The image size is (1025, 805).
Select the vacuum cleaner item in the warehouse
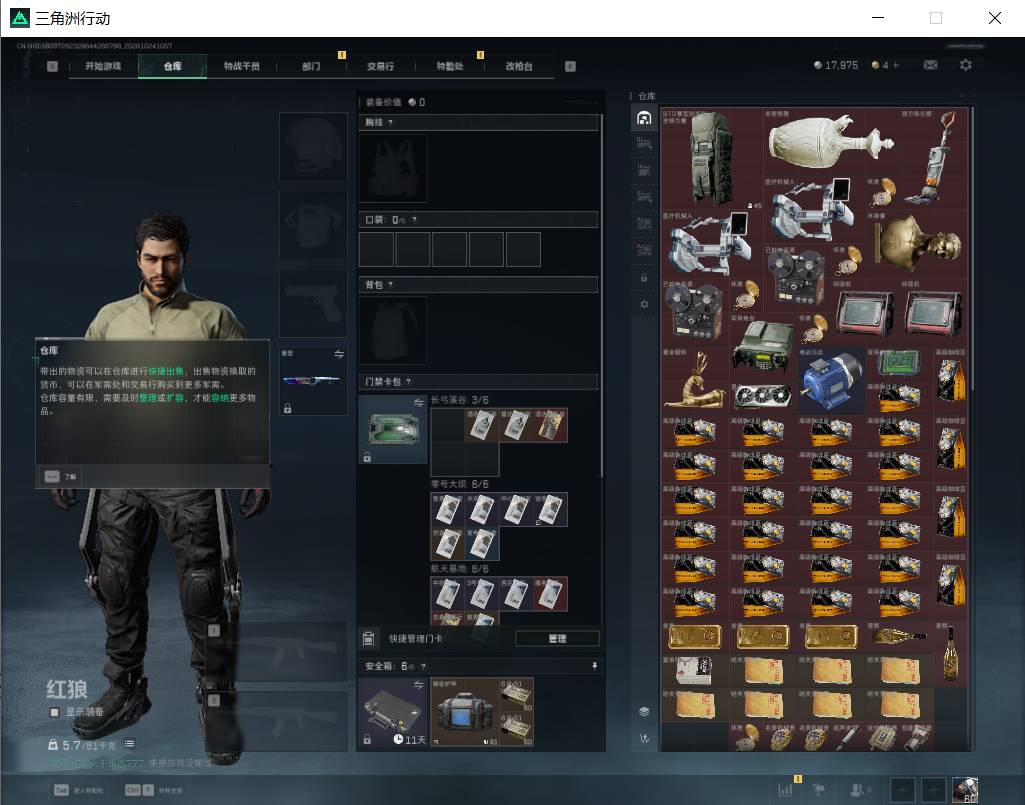[935, 157]
